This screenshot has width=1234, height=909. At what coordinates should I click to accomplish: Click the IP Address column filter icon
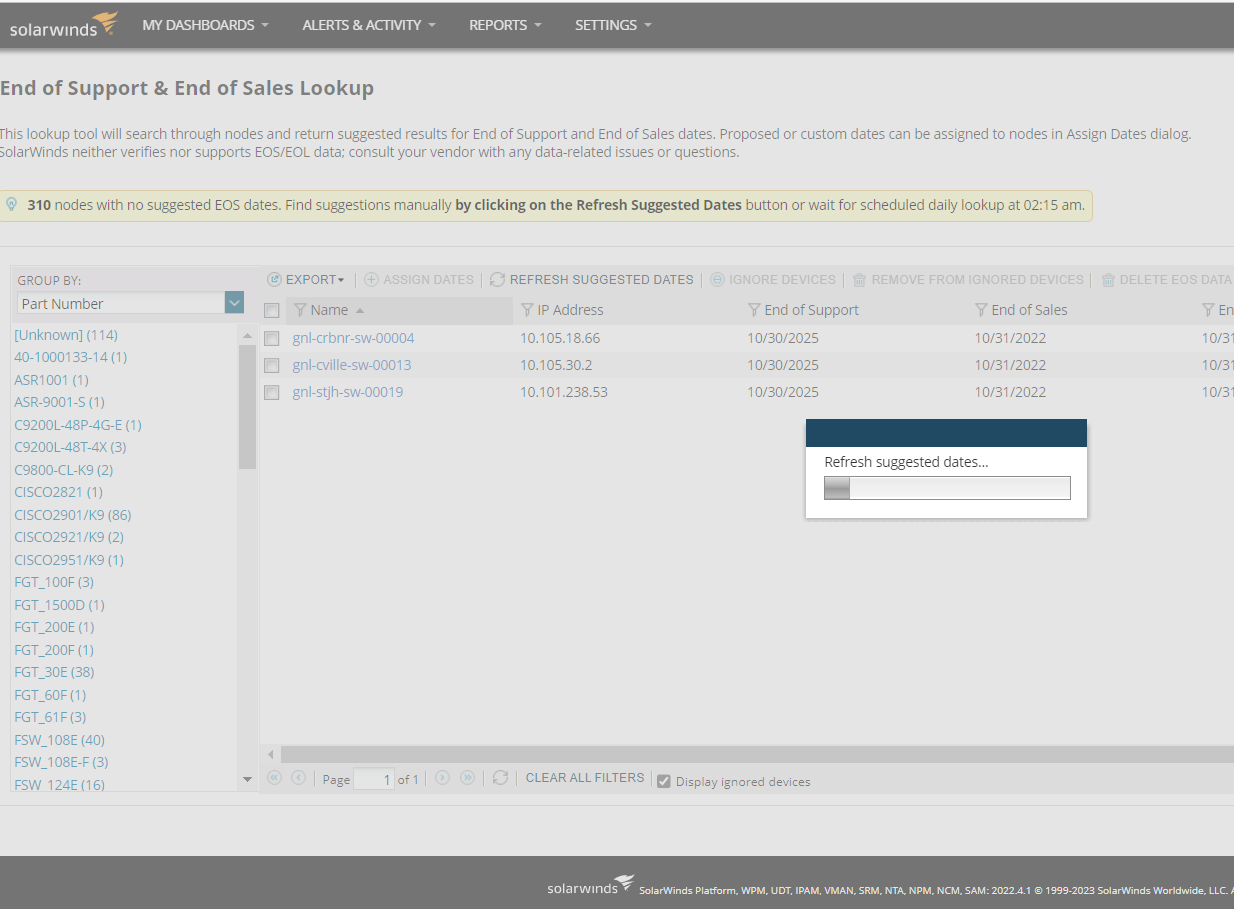coord(527,310)
